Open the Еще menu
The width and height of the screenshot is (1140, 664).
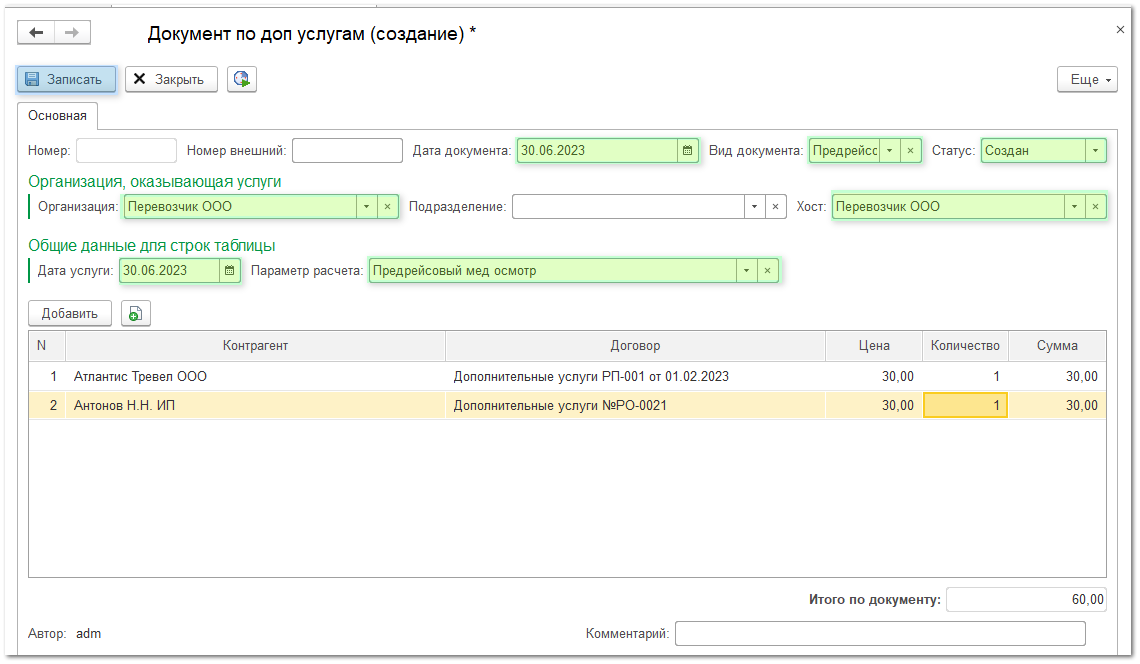click(x=1087, y=80)
